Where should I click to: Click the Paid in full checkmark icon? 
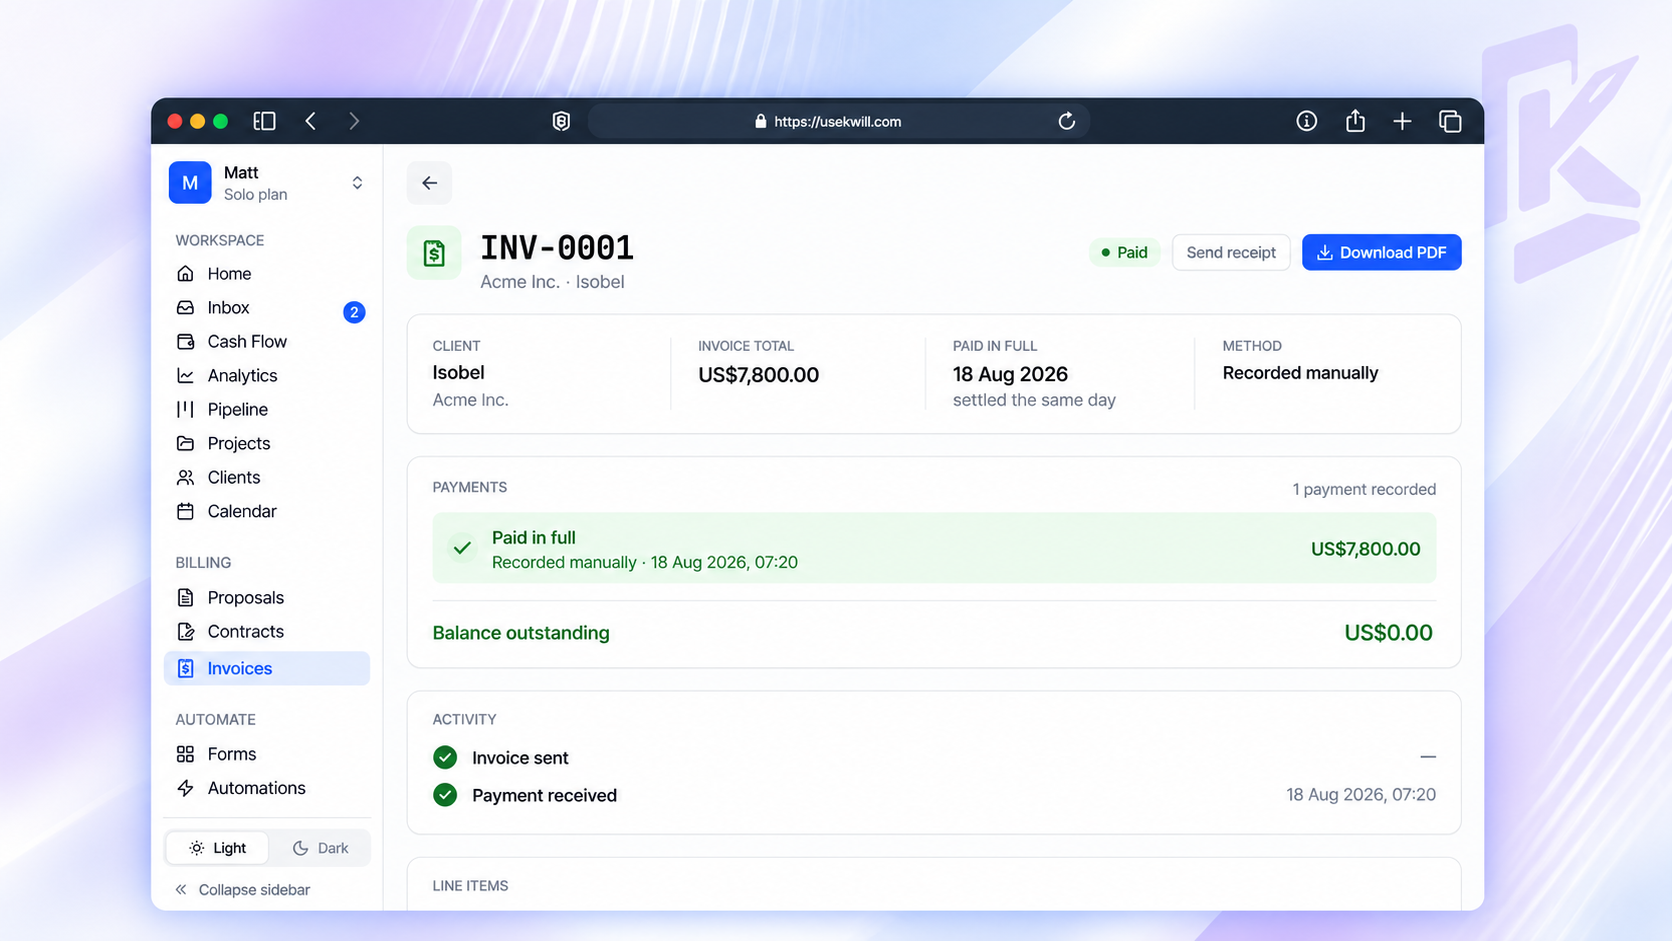point(462,548)
